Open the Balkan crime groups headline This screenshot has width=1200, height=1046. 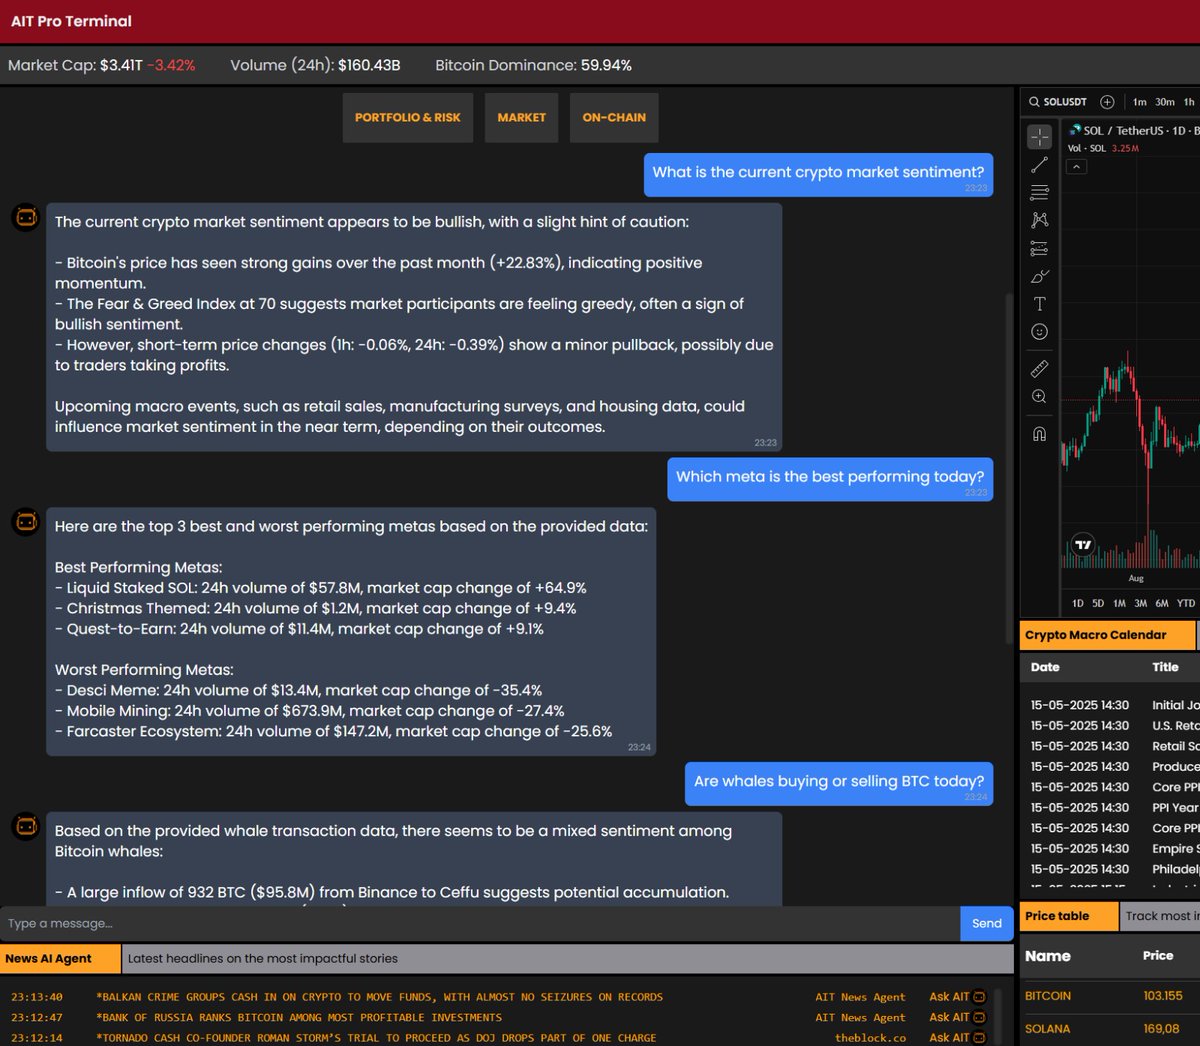380,997
